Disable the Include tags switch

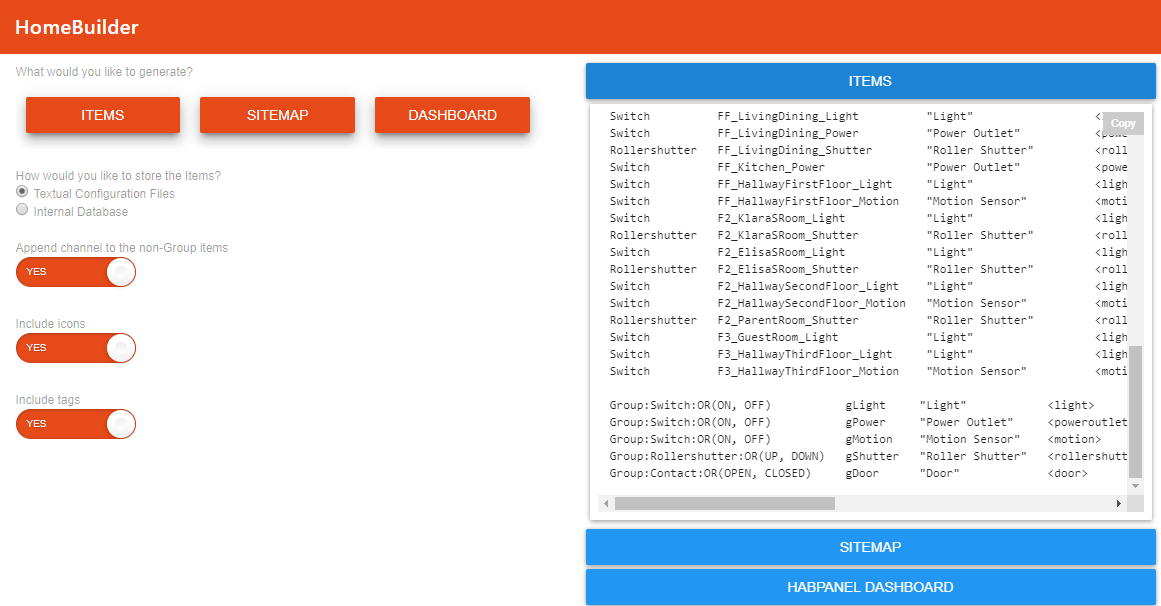point(76,424)
